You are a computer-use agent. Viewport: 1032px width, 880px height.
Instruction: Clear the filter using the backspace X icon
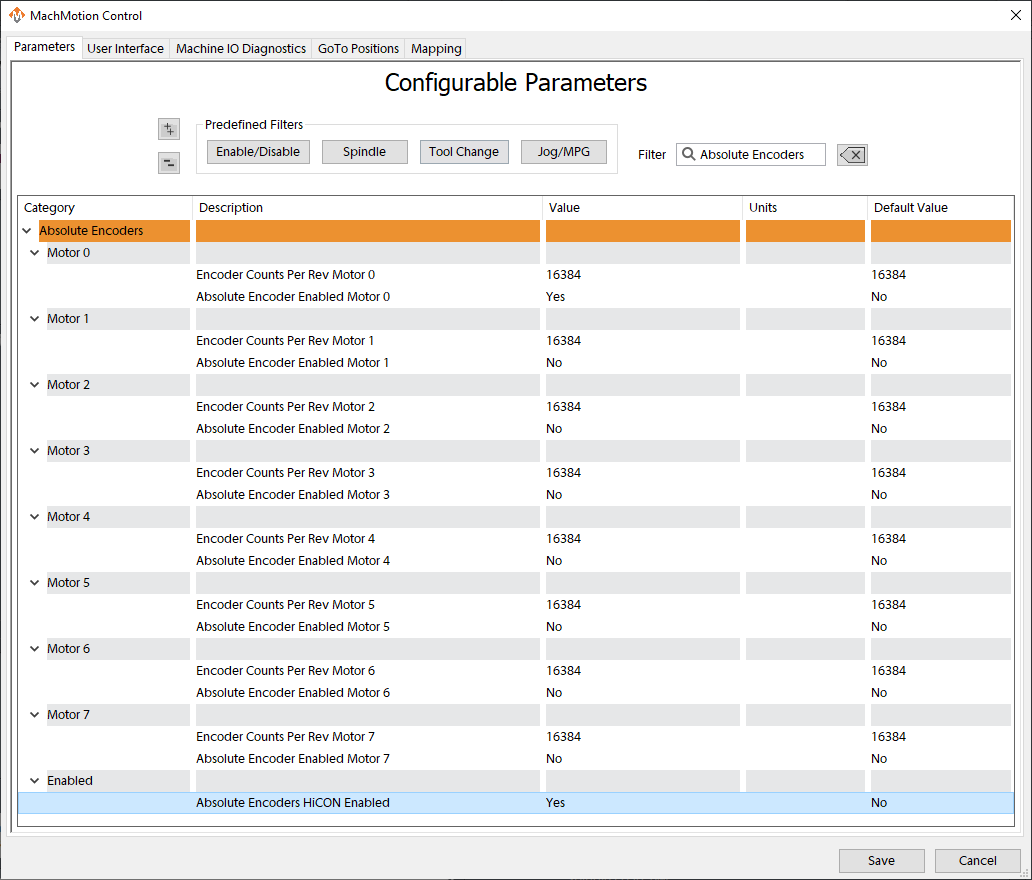click(x=851, y=154)
